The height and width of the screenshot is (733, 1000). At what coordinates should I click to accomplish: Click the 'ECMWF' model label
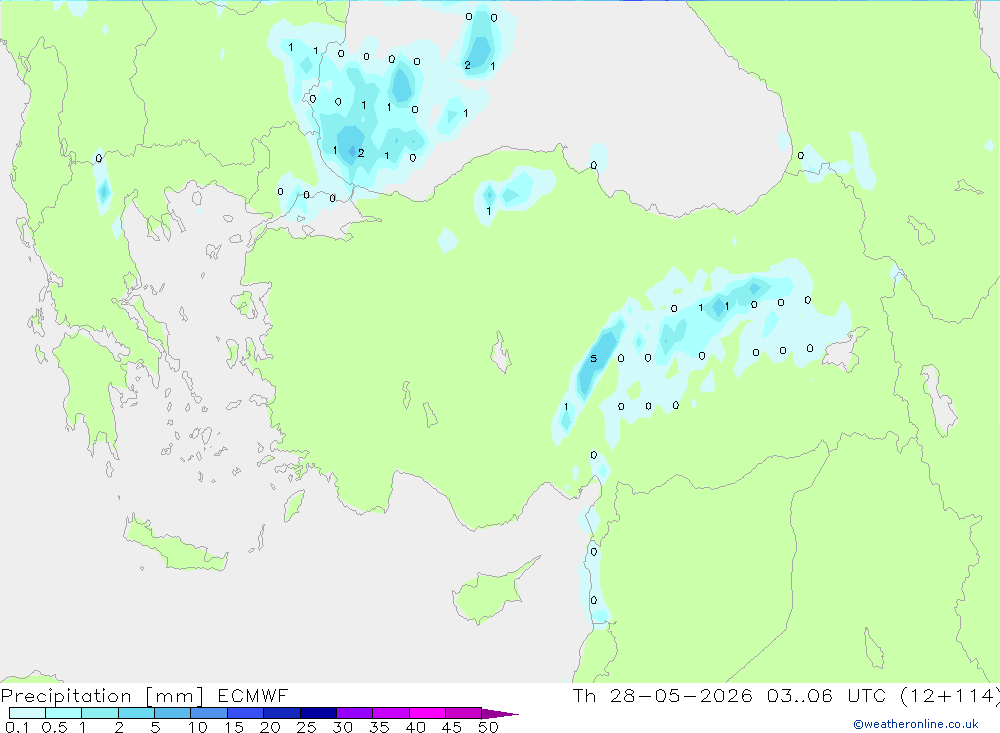[253, 696]
